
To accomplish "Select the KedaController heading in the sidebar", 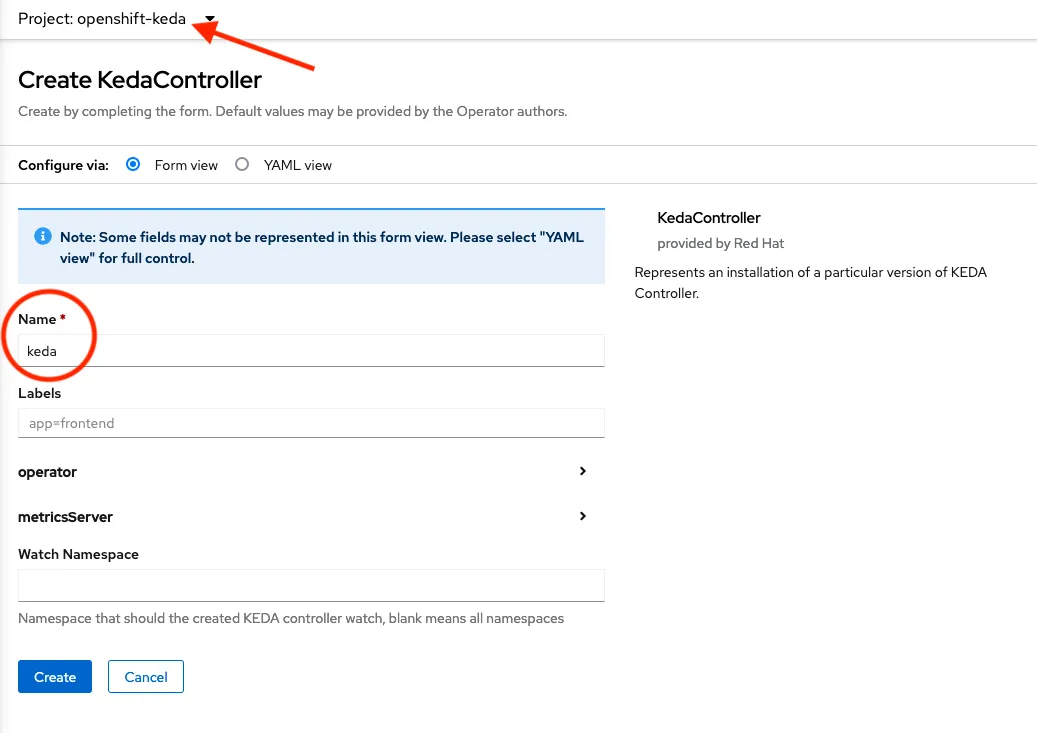I will click(x=708, y=217).
